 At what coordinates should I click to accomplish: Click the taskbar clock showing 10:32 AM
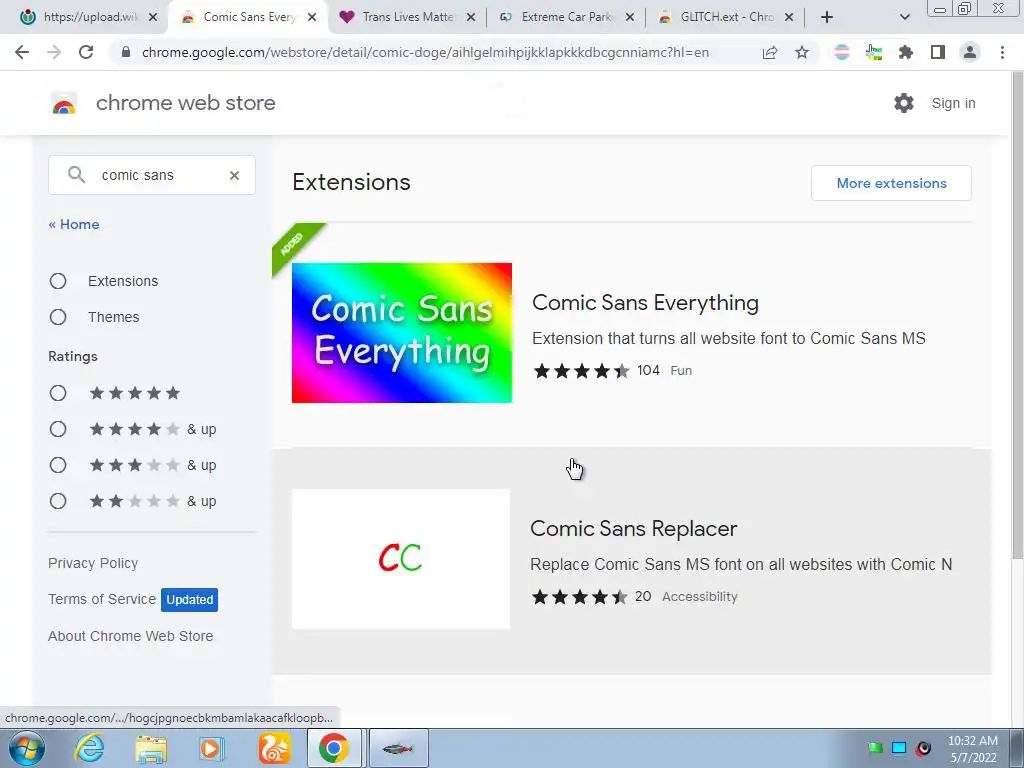pyautogui.click(x=972, y=749)
